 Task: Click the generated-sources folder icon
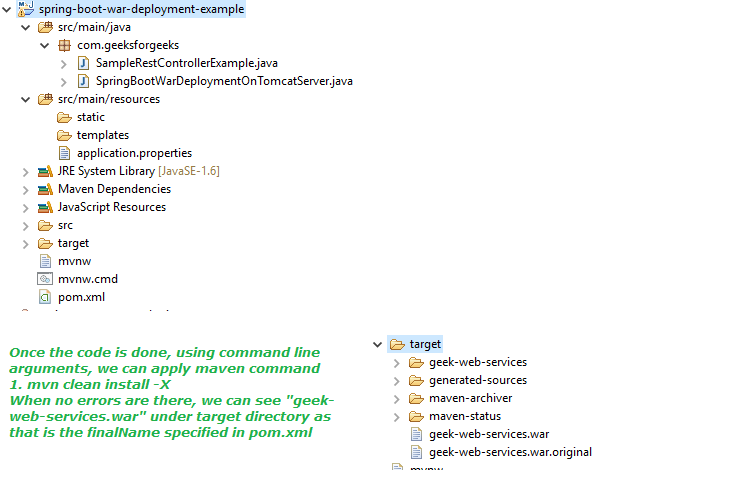(416, 380)
